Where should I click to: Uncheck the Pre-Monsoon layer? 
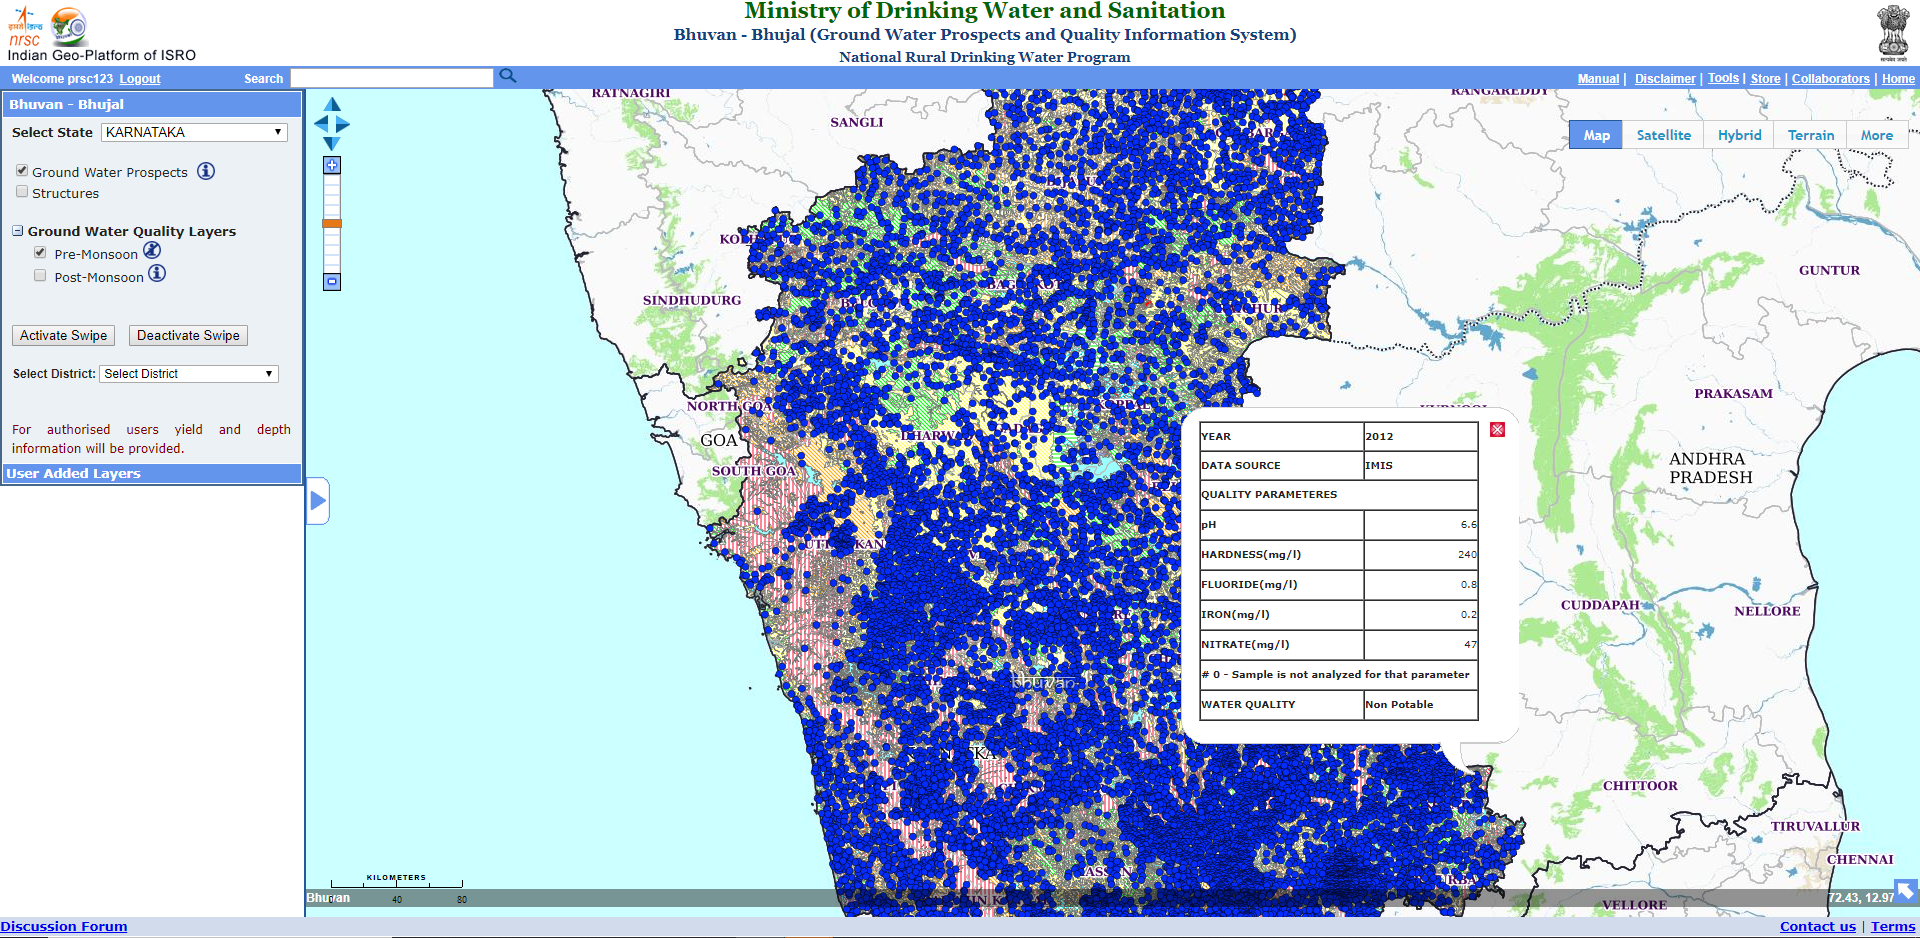point(40,253)
